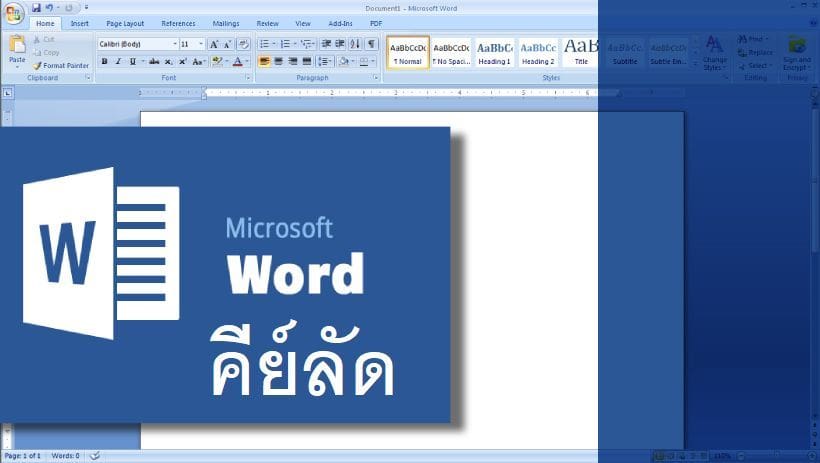Center align the paragraph
Viewport: 820px width, 463px height.
tap(279, 61)
